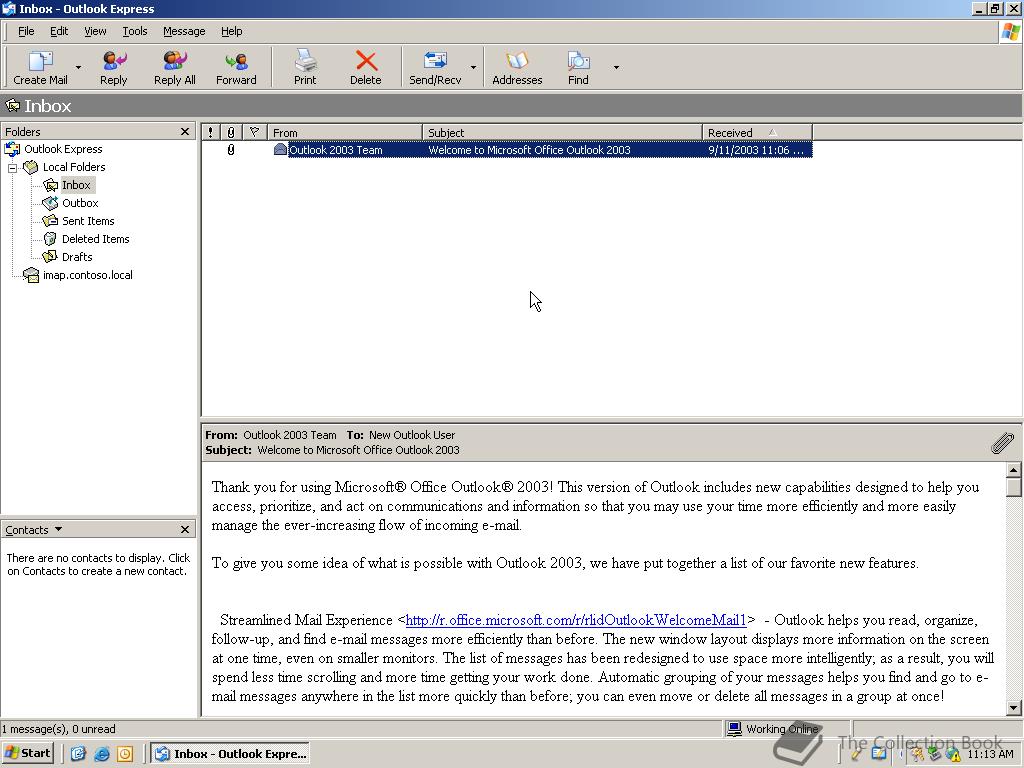Image resolution: width=1024 pixels, height=768 pixels.
Task: Open the Message menu
Action: [184, 31]
